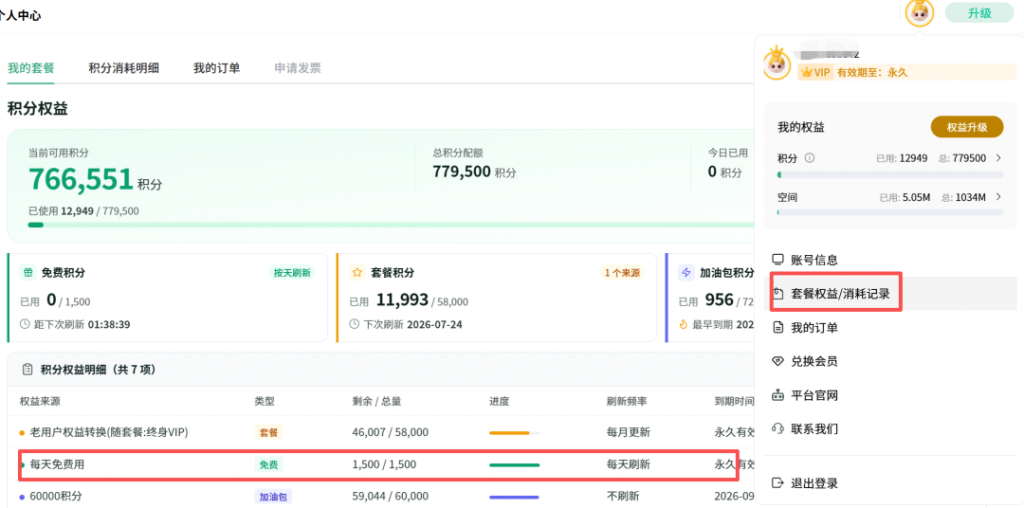
Task: Click the orange progress bar in 老用户权益转换 row
Action: [x=515, y=432]
